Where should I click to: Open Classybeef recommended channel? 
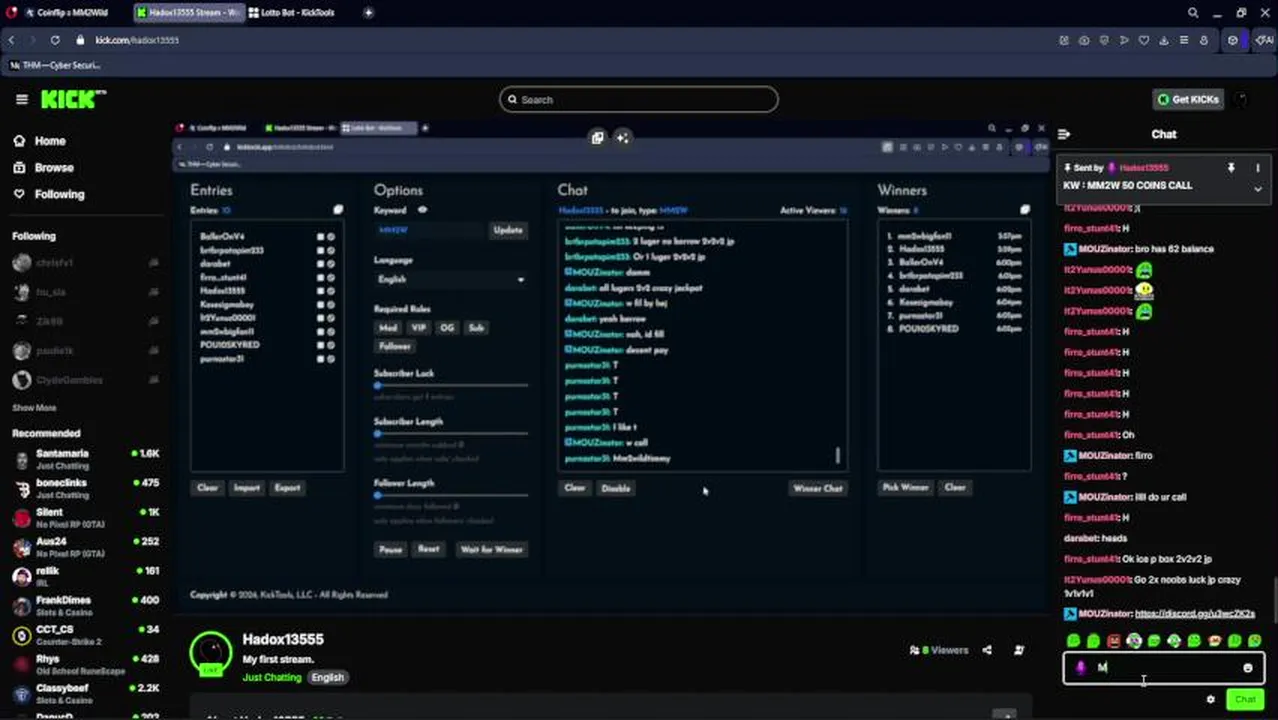84,693
